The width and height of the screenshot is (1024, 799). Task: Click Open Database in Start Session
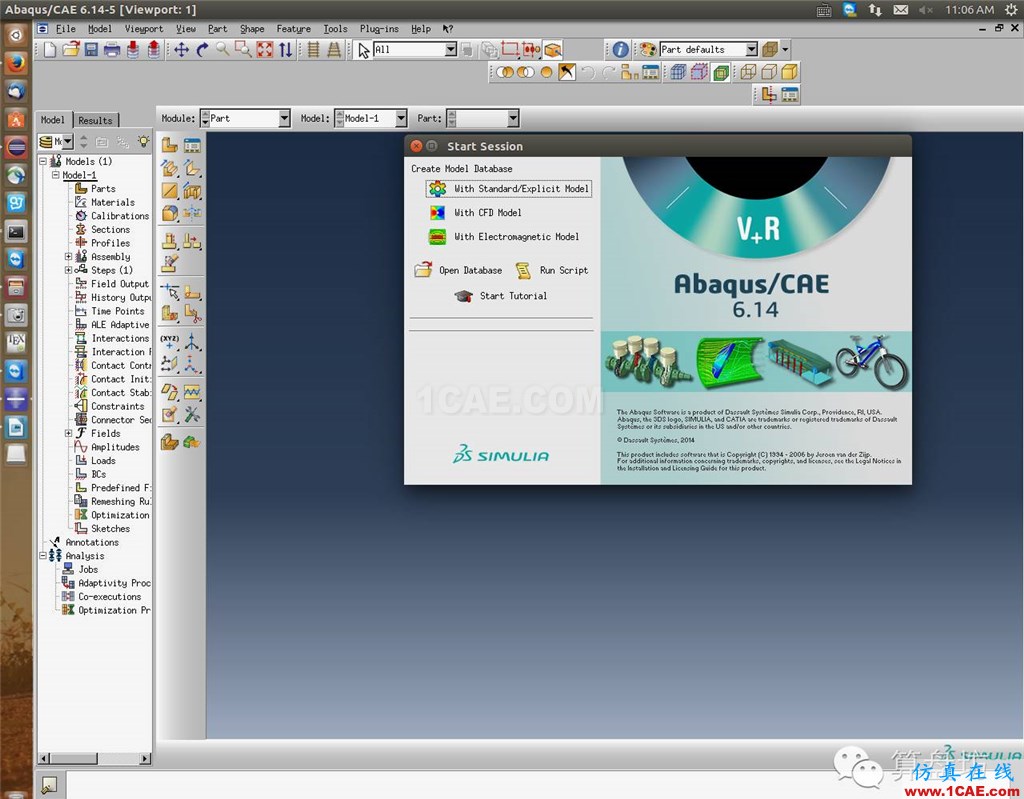click(458, 270)
